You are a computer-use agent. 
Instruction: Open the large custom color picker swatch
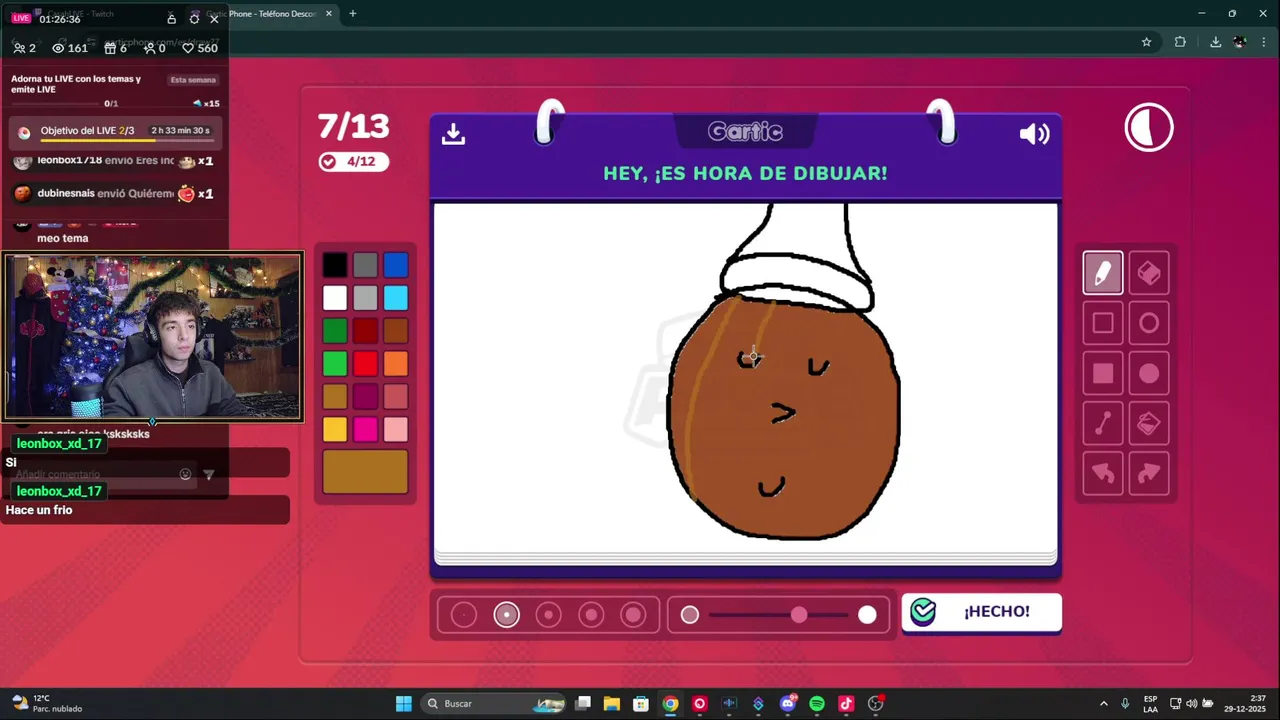(365, 472)
